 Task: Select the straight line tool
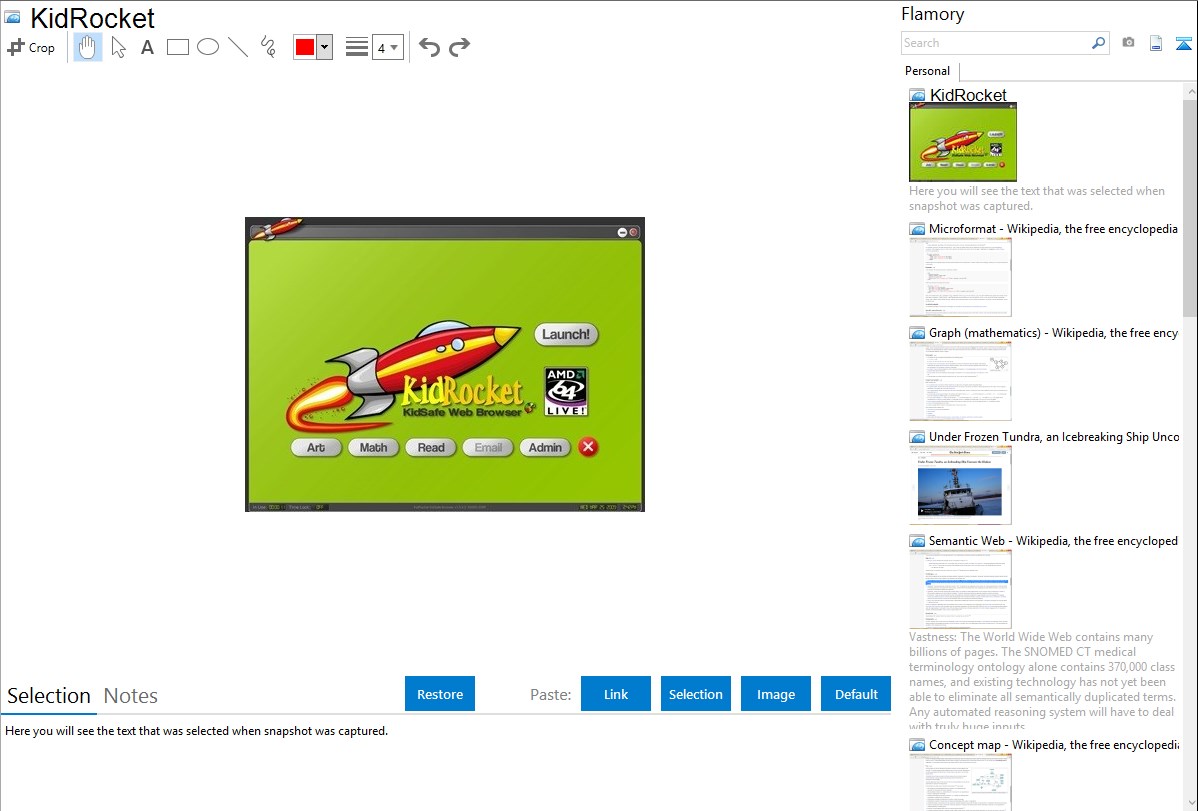click(238, 47)
